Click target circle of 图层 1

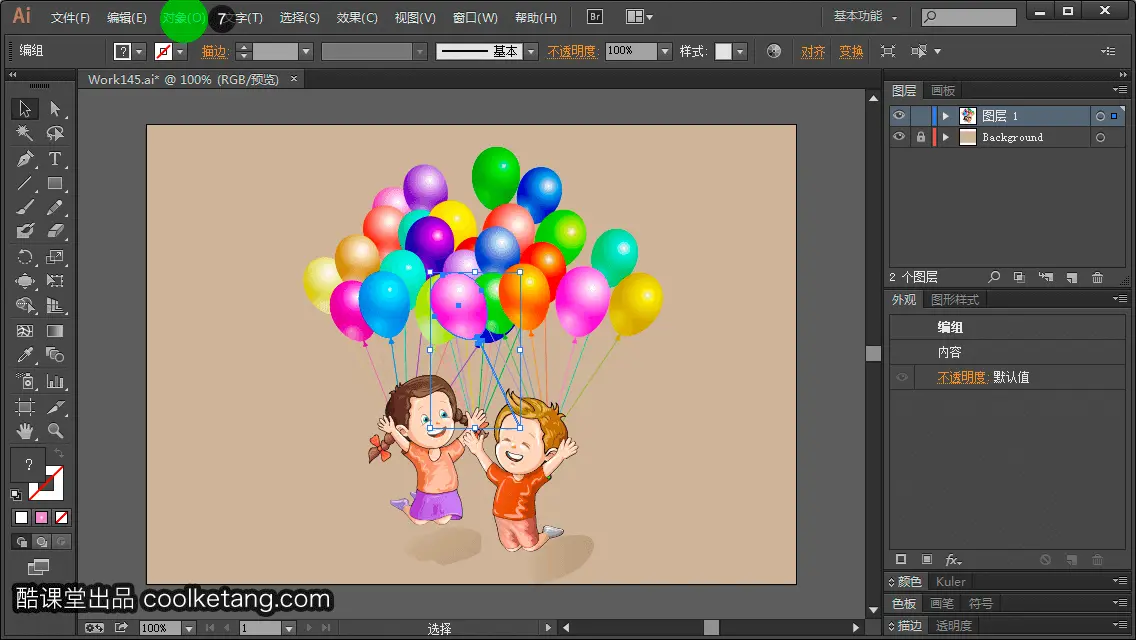coord(1100,116)
